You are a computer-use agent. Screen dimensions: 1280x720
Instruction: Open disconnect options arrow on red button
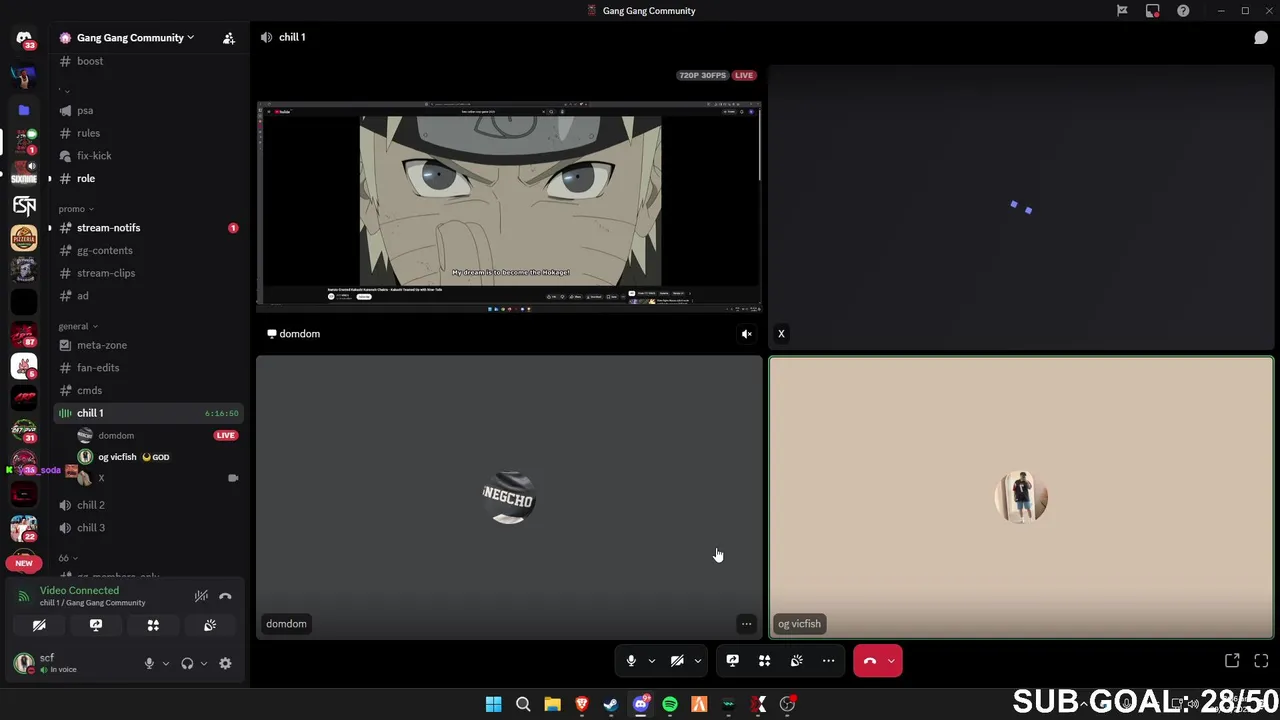[891, 661]
